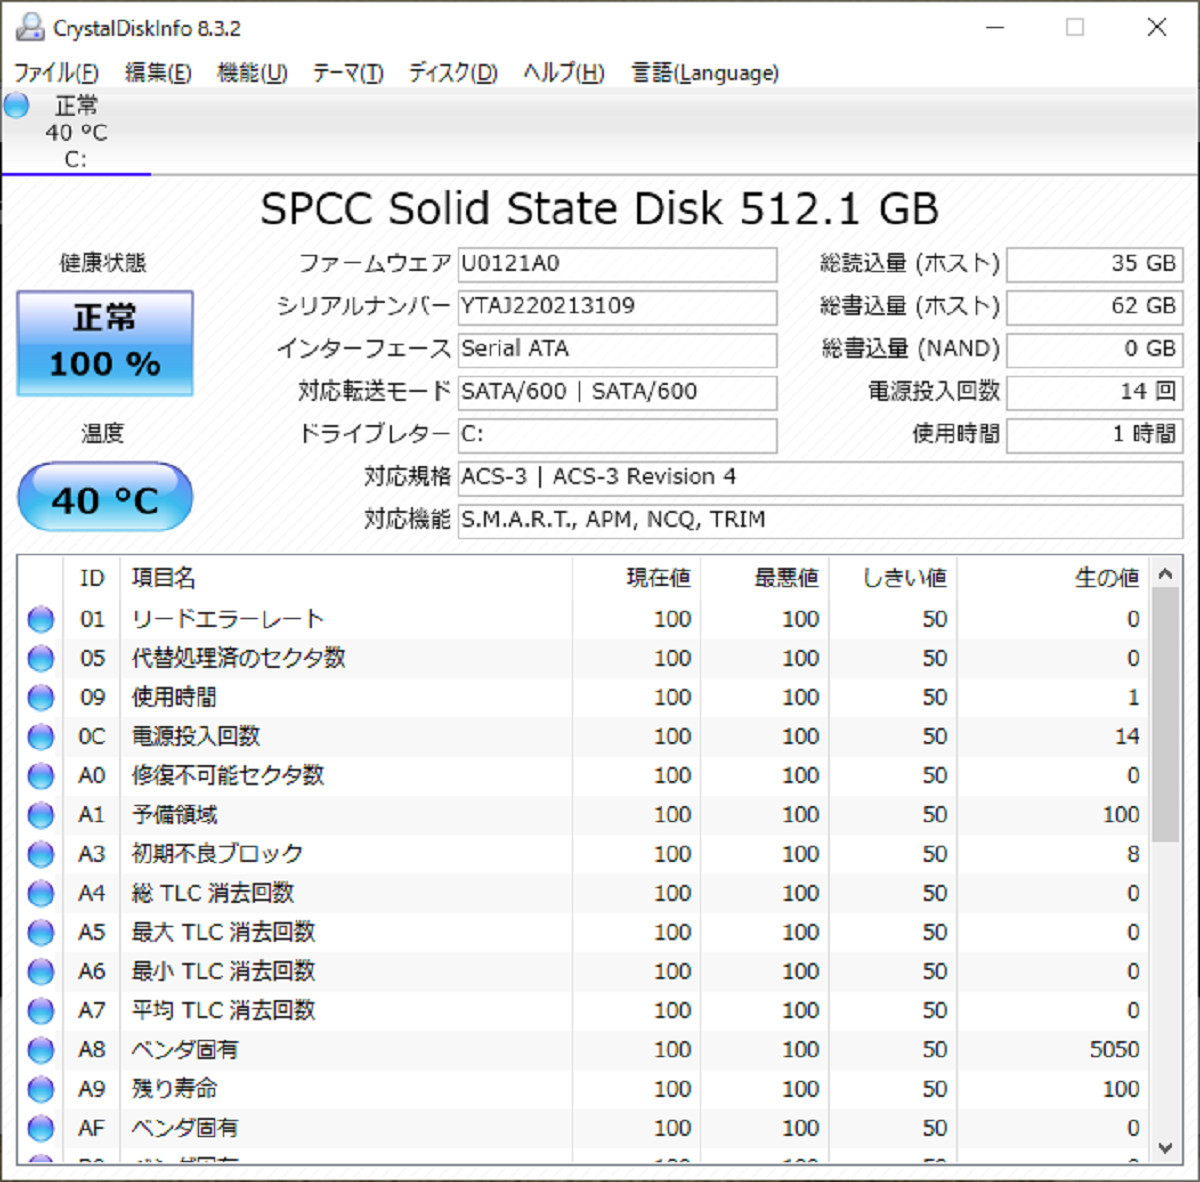Click status orb of row 09 使用時間
This screenshot has height=1182, width=1200.
coord(41,698)
